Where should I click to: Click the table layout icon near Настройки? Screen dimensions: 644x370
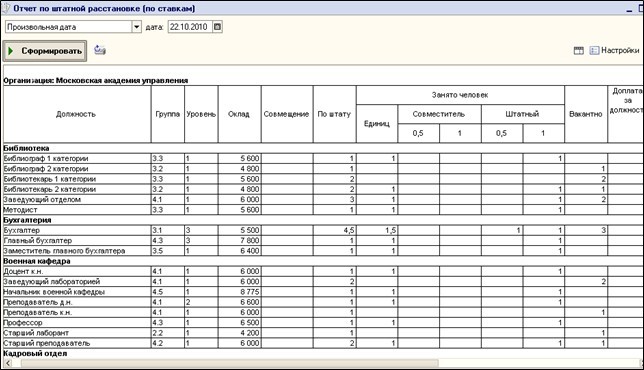tap(579, 51)
